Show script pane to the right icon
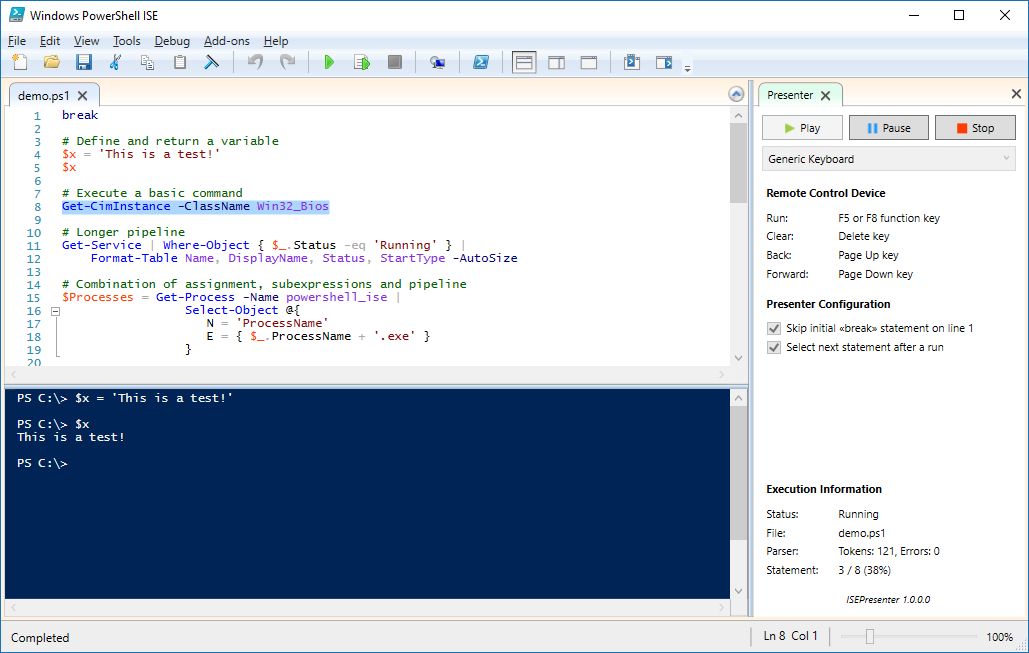Screen dimensions: 1029x653 point(556,62)
